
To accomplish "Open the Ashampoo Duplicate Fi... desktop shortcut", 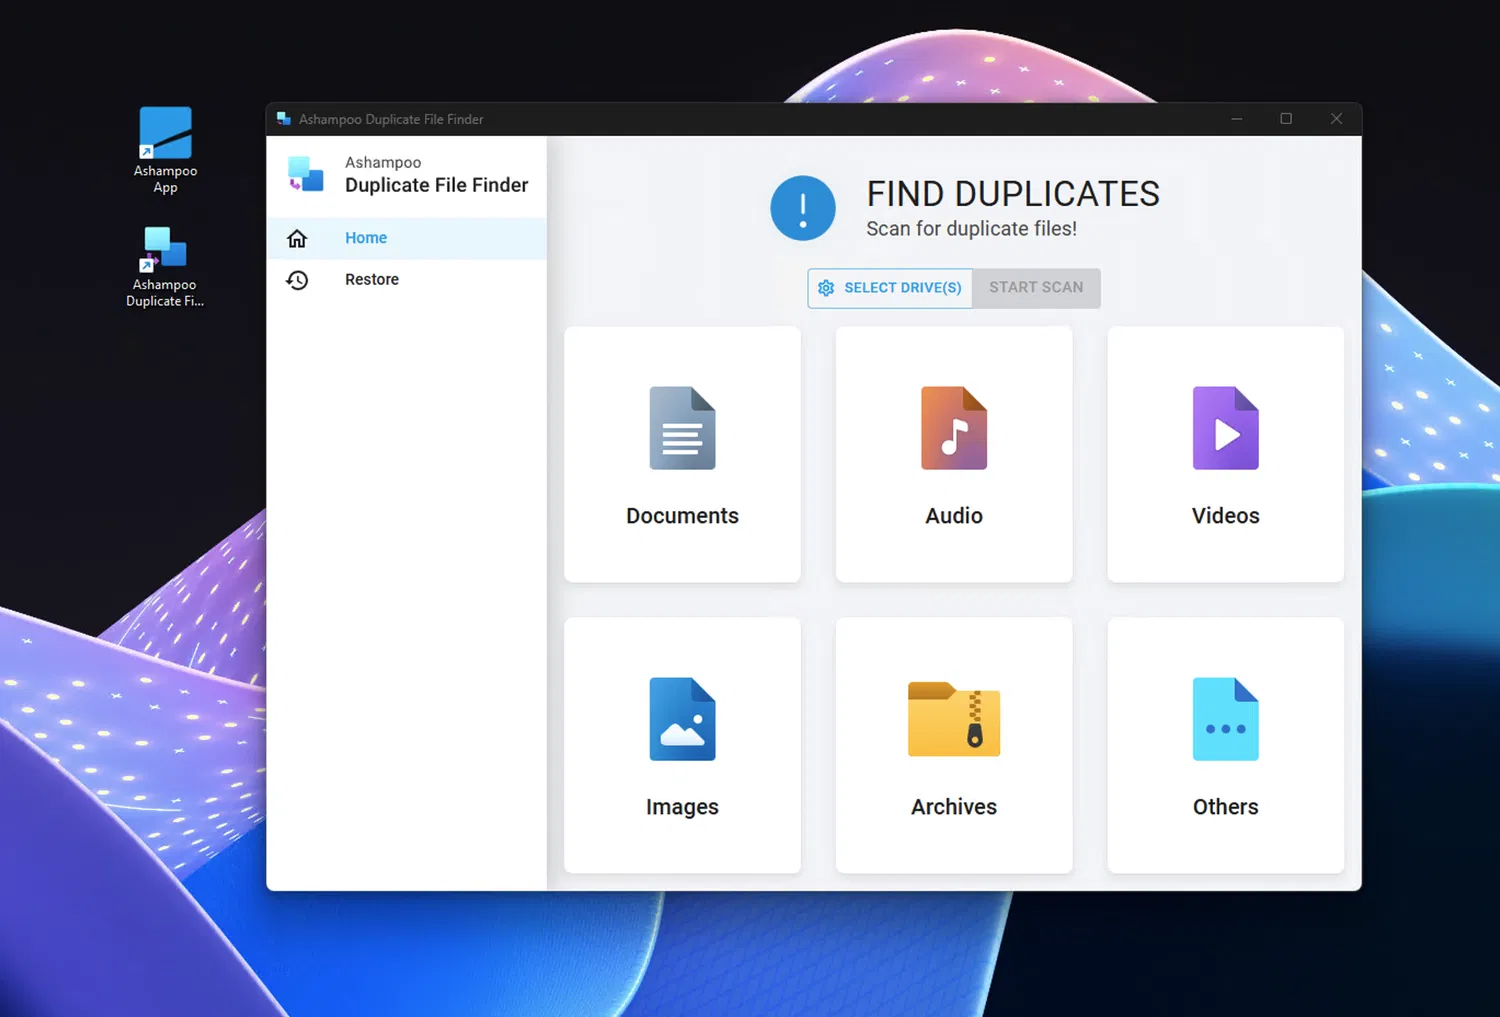I will [165, 267].
